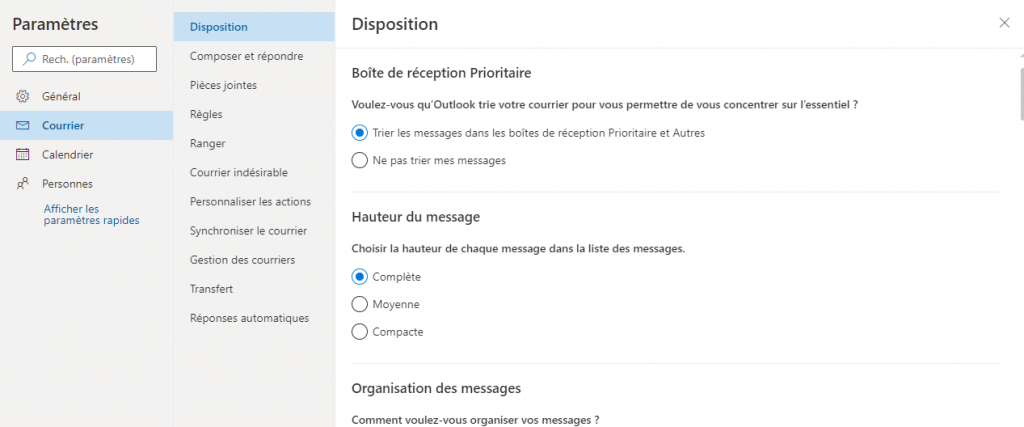Click the Général gear icon

pyautogui.click(x=23, y=96)
